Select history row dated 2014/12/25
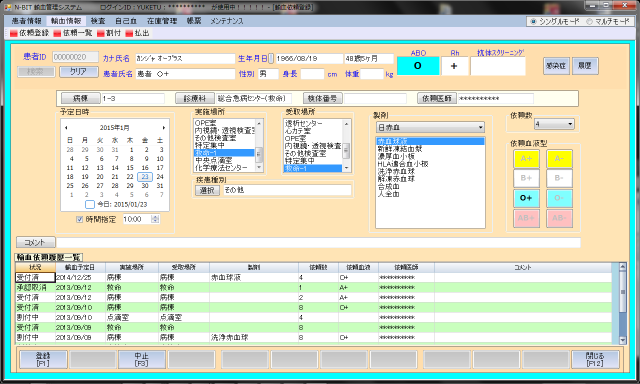Image resolution: width=640 pixels, height=384 pixels. coord(313,277)
